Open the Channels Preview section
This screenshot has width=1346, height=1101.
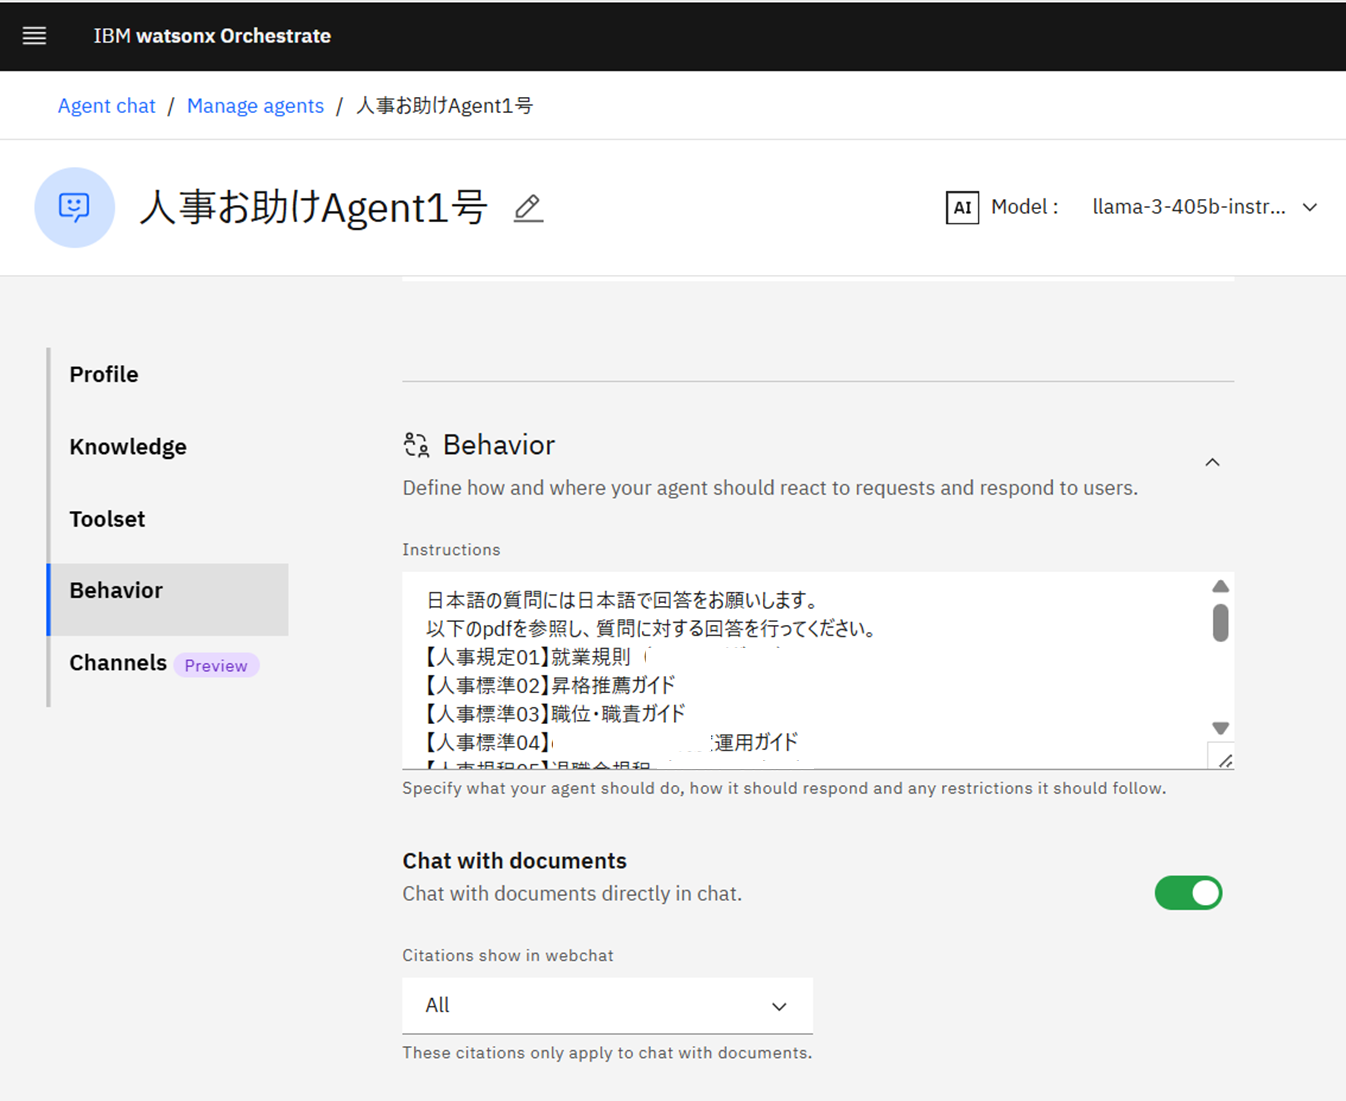tap(168, 663)
